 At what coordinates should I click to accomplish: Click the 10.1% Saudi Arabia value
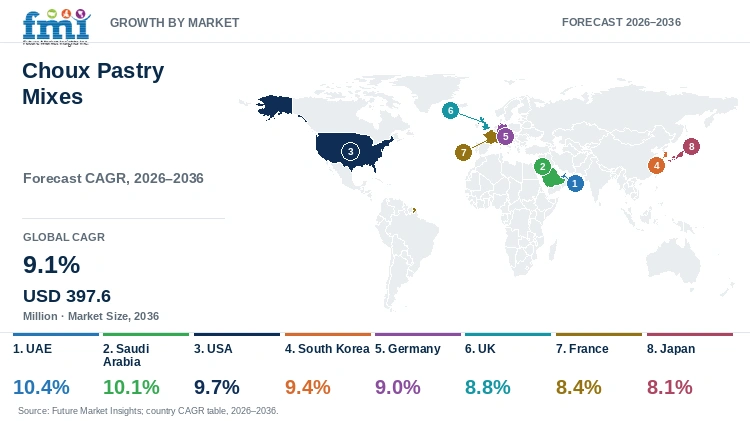(131, 387)
